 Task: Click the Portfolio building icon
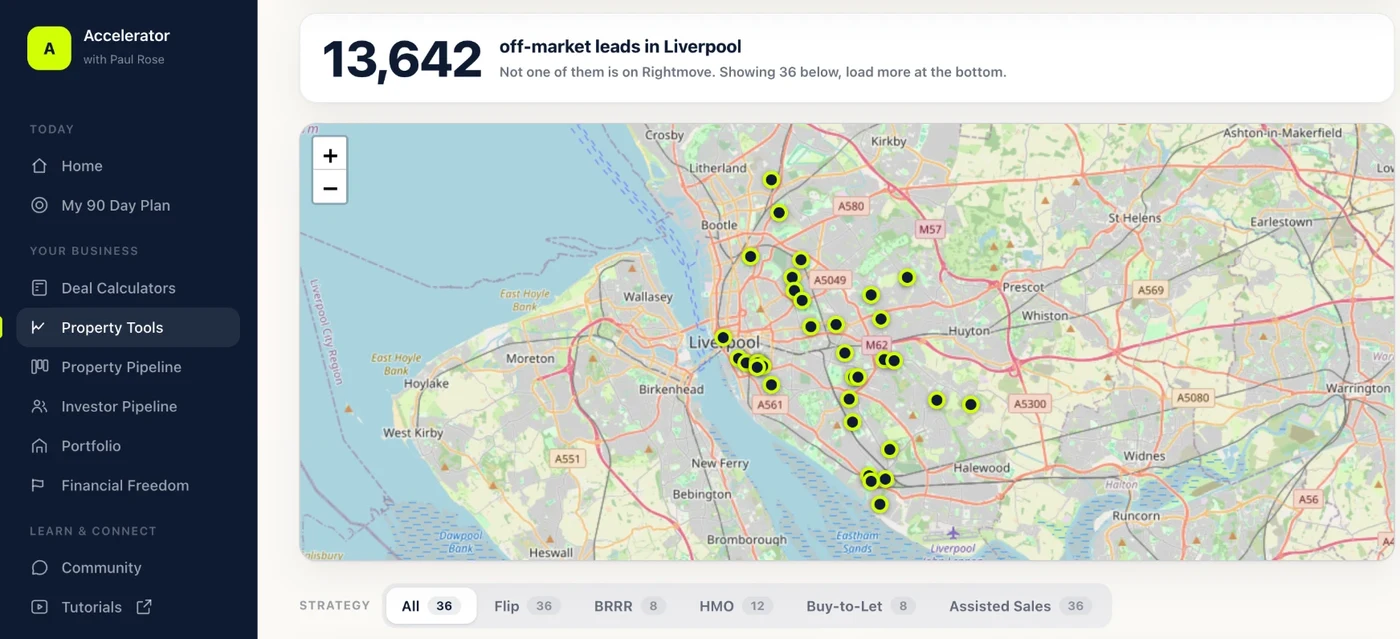point(39,446)
